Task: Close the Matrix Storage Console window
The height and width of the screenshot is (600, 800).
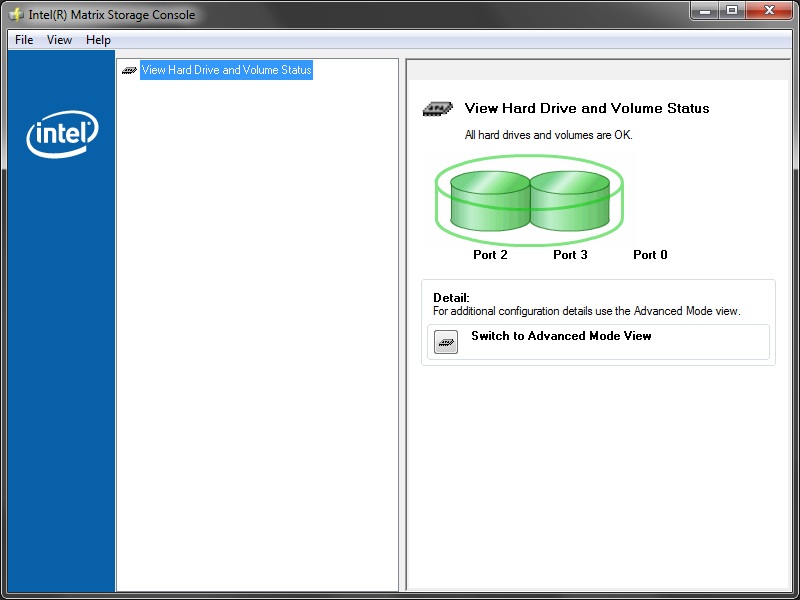Action: tap(769, 11)
